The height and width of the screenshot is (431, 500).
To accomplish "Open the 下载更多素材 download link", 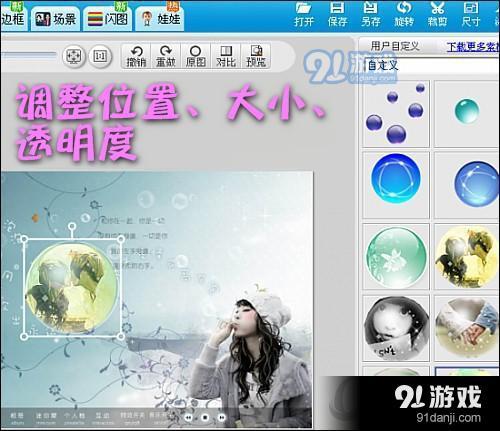I will click(x=473, y=47).
